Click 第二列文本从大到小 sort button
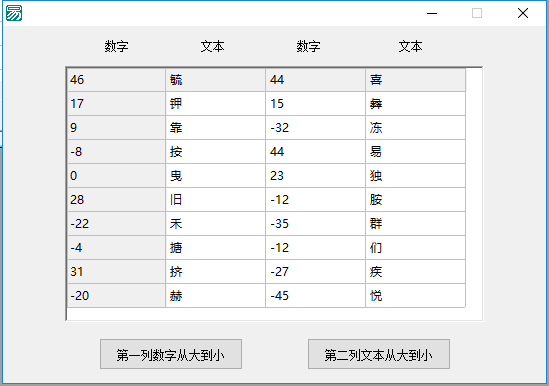This screenshot has width=549, height=386. [379, 354]
